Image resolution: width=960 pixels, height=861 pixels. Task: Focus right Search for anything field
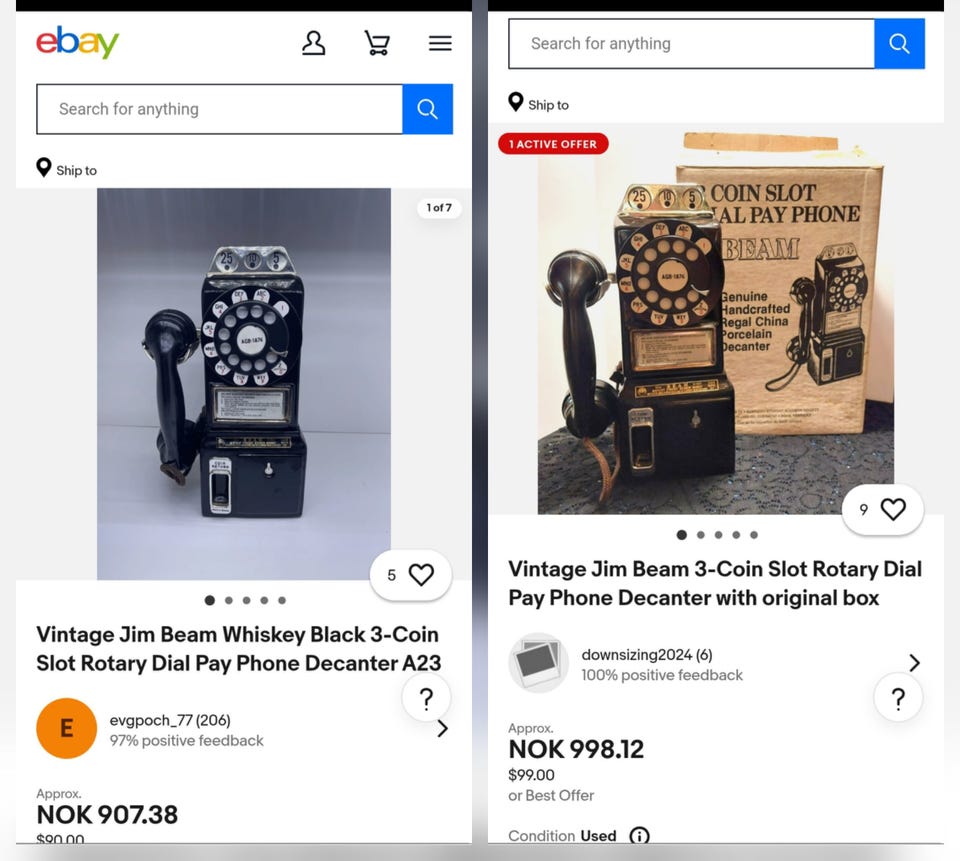tap(692, 43)
